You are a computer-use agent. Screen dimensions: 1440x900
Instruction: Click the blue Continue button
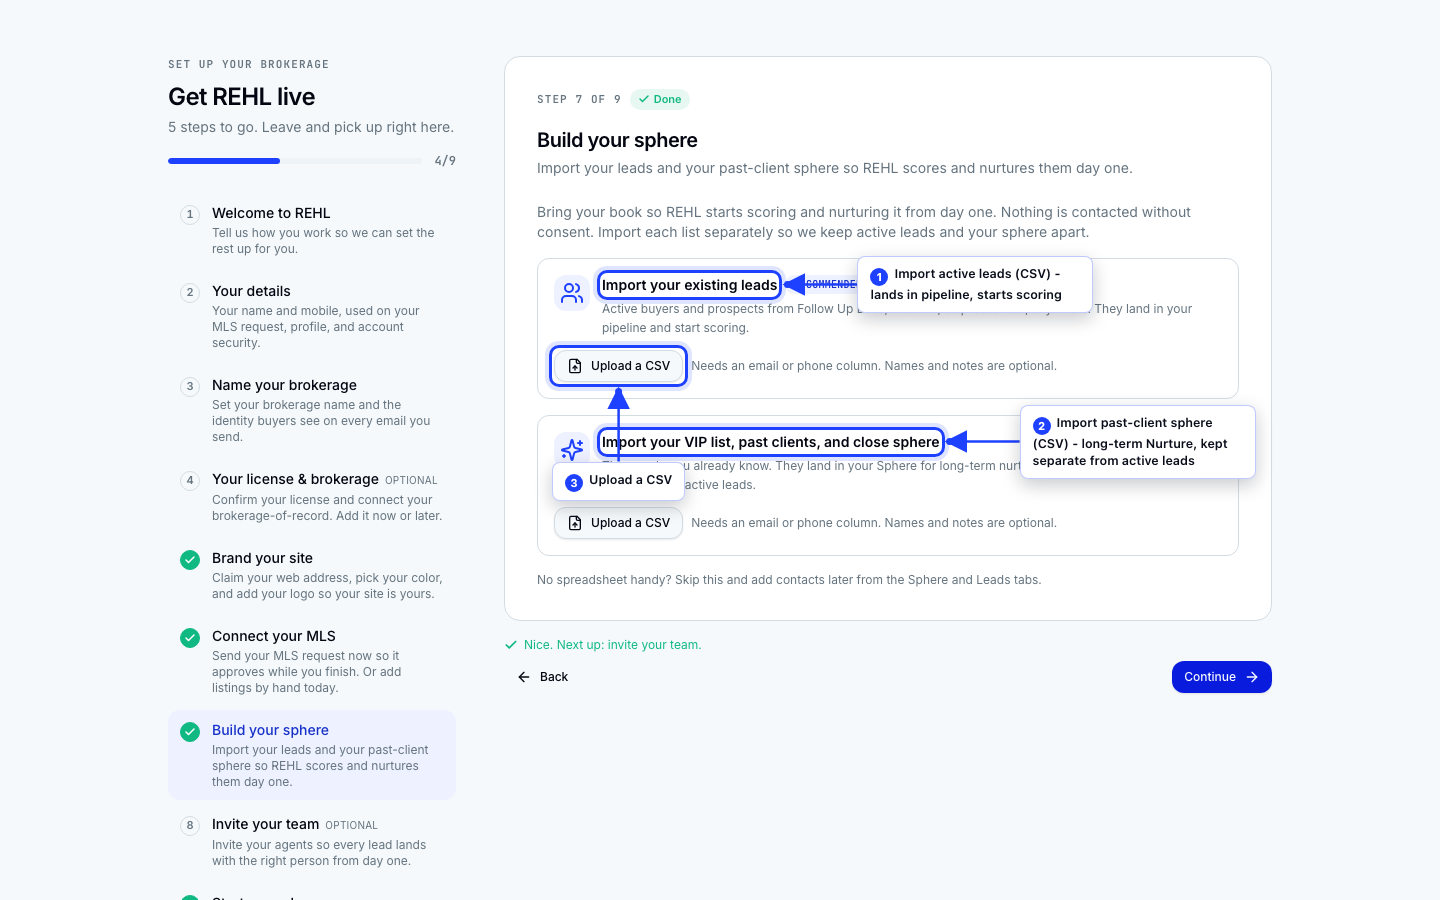(x=1221, y=677)
